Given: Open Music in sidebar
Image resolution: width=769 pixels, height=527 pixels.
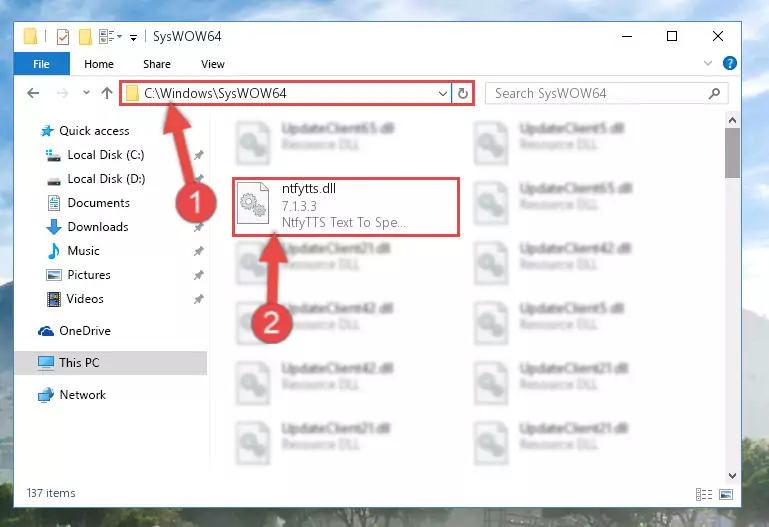Looking at the screenshot, I should [x=83, y=251].
